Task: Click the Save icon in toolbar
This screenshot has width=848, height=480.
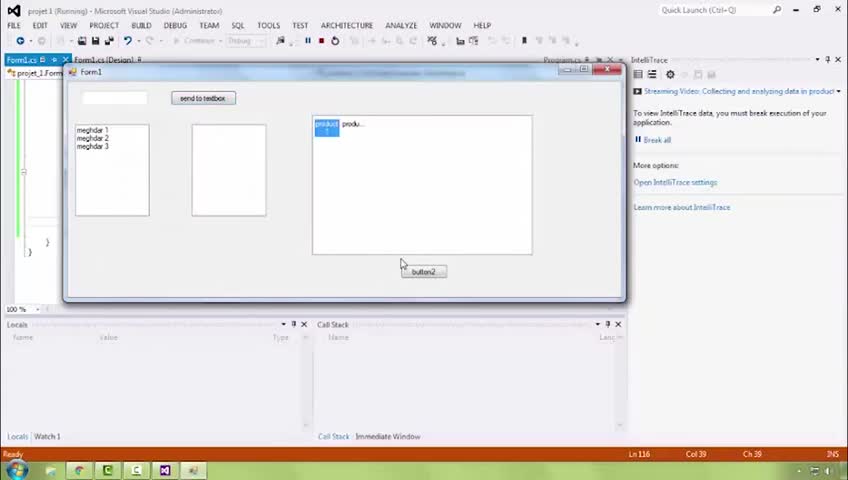Action: point(96,41)
